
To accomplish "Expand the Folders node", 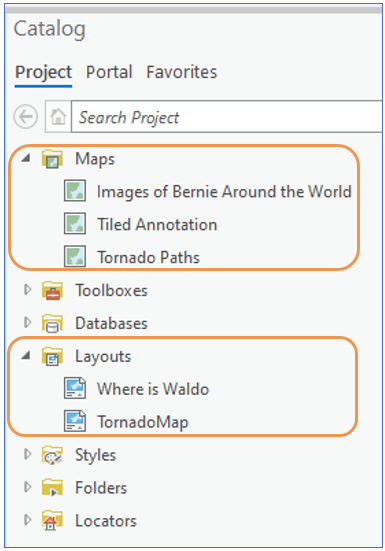I will [x=27, y=487].
